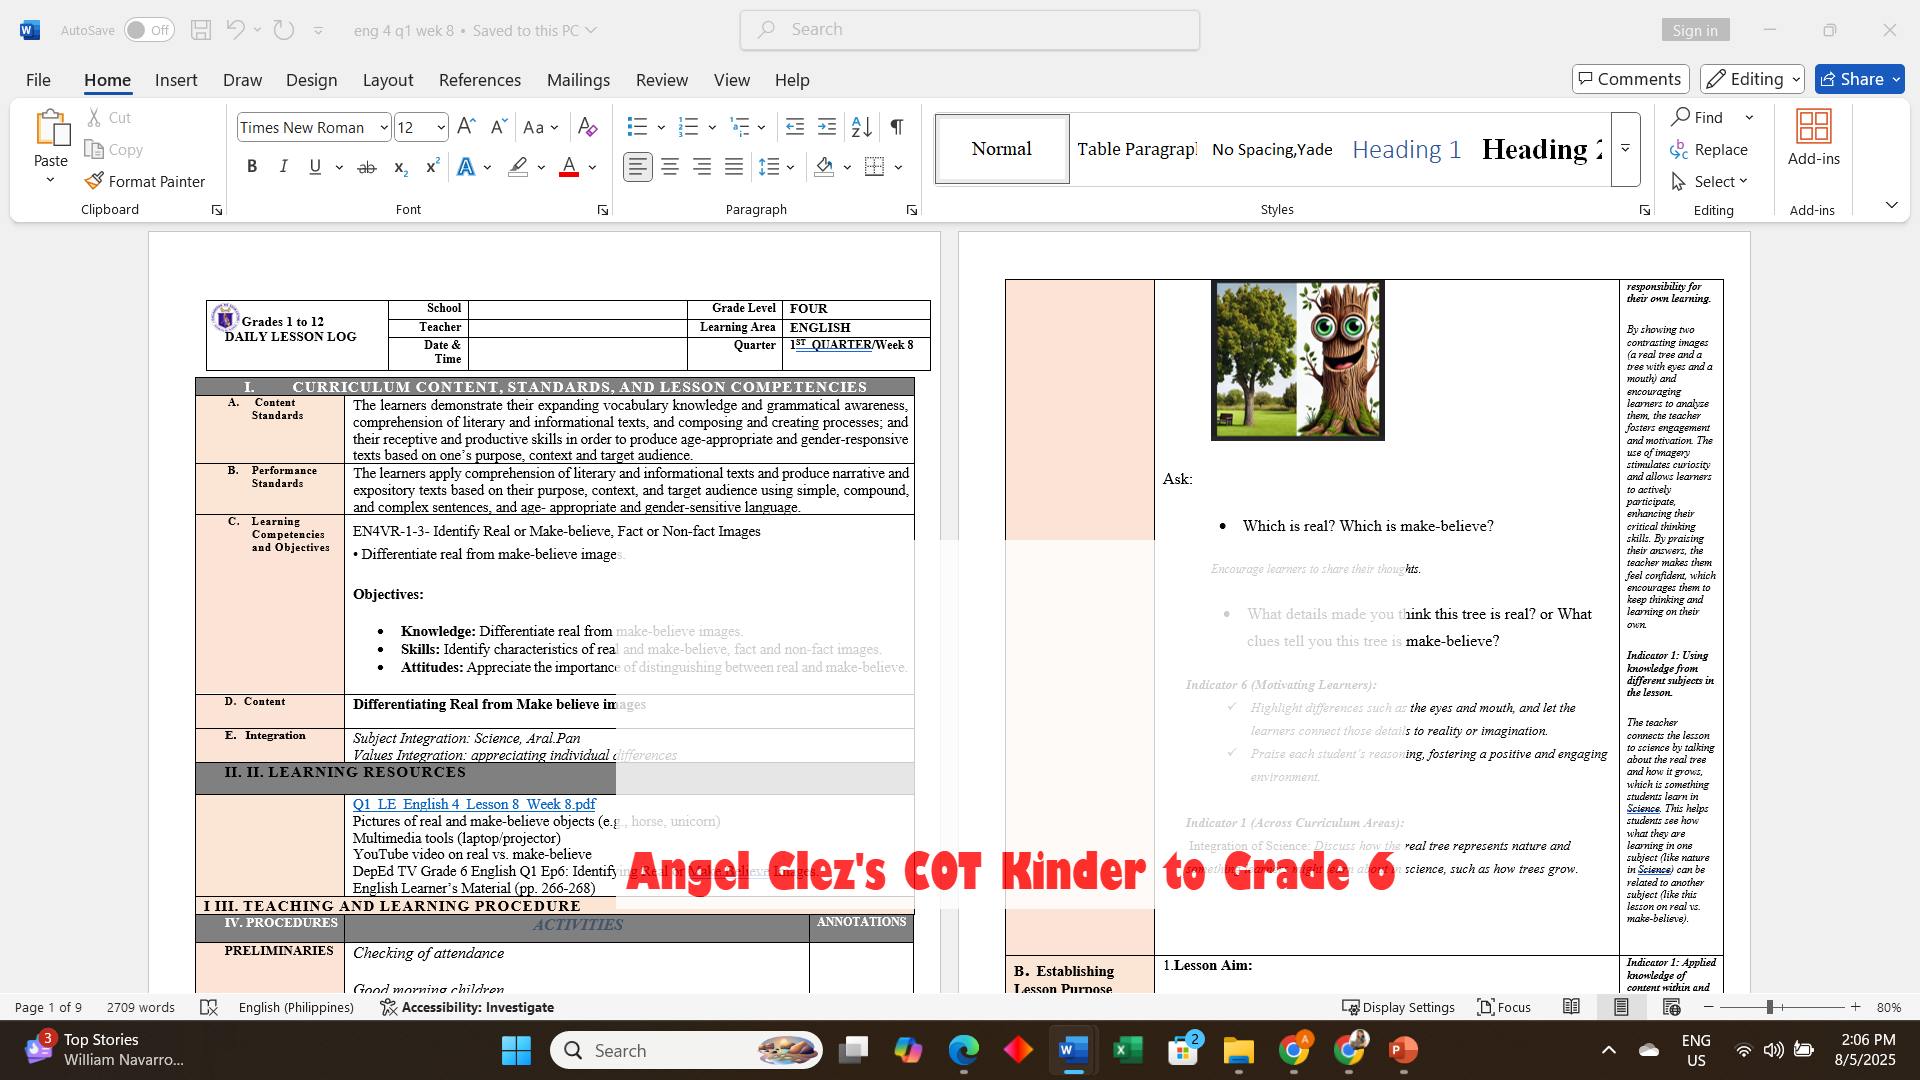Open the Insert tab
Screen dimensions: 1920x1080
176,80
